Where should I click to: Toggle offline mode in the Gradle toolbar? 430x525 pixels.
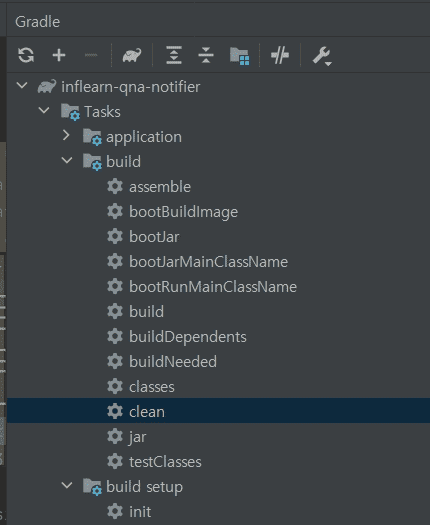pyautogui.click(x=280, y=55)
